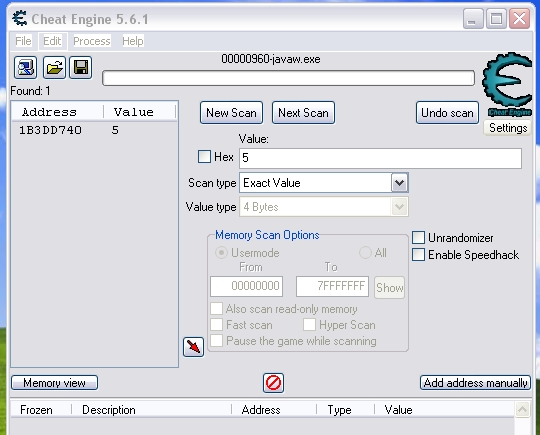Screen dimensions: 540x435
Task: Open the process list computer icon
Action: click(25, 68)
